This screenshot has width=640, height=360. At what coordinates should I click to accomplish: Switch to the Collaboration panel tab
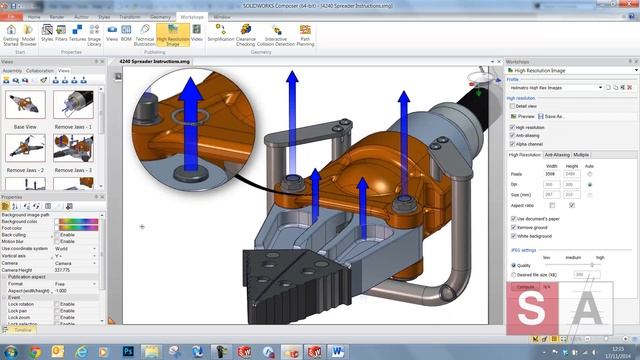pyautogui.click(x=40, y=71)
